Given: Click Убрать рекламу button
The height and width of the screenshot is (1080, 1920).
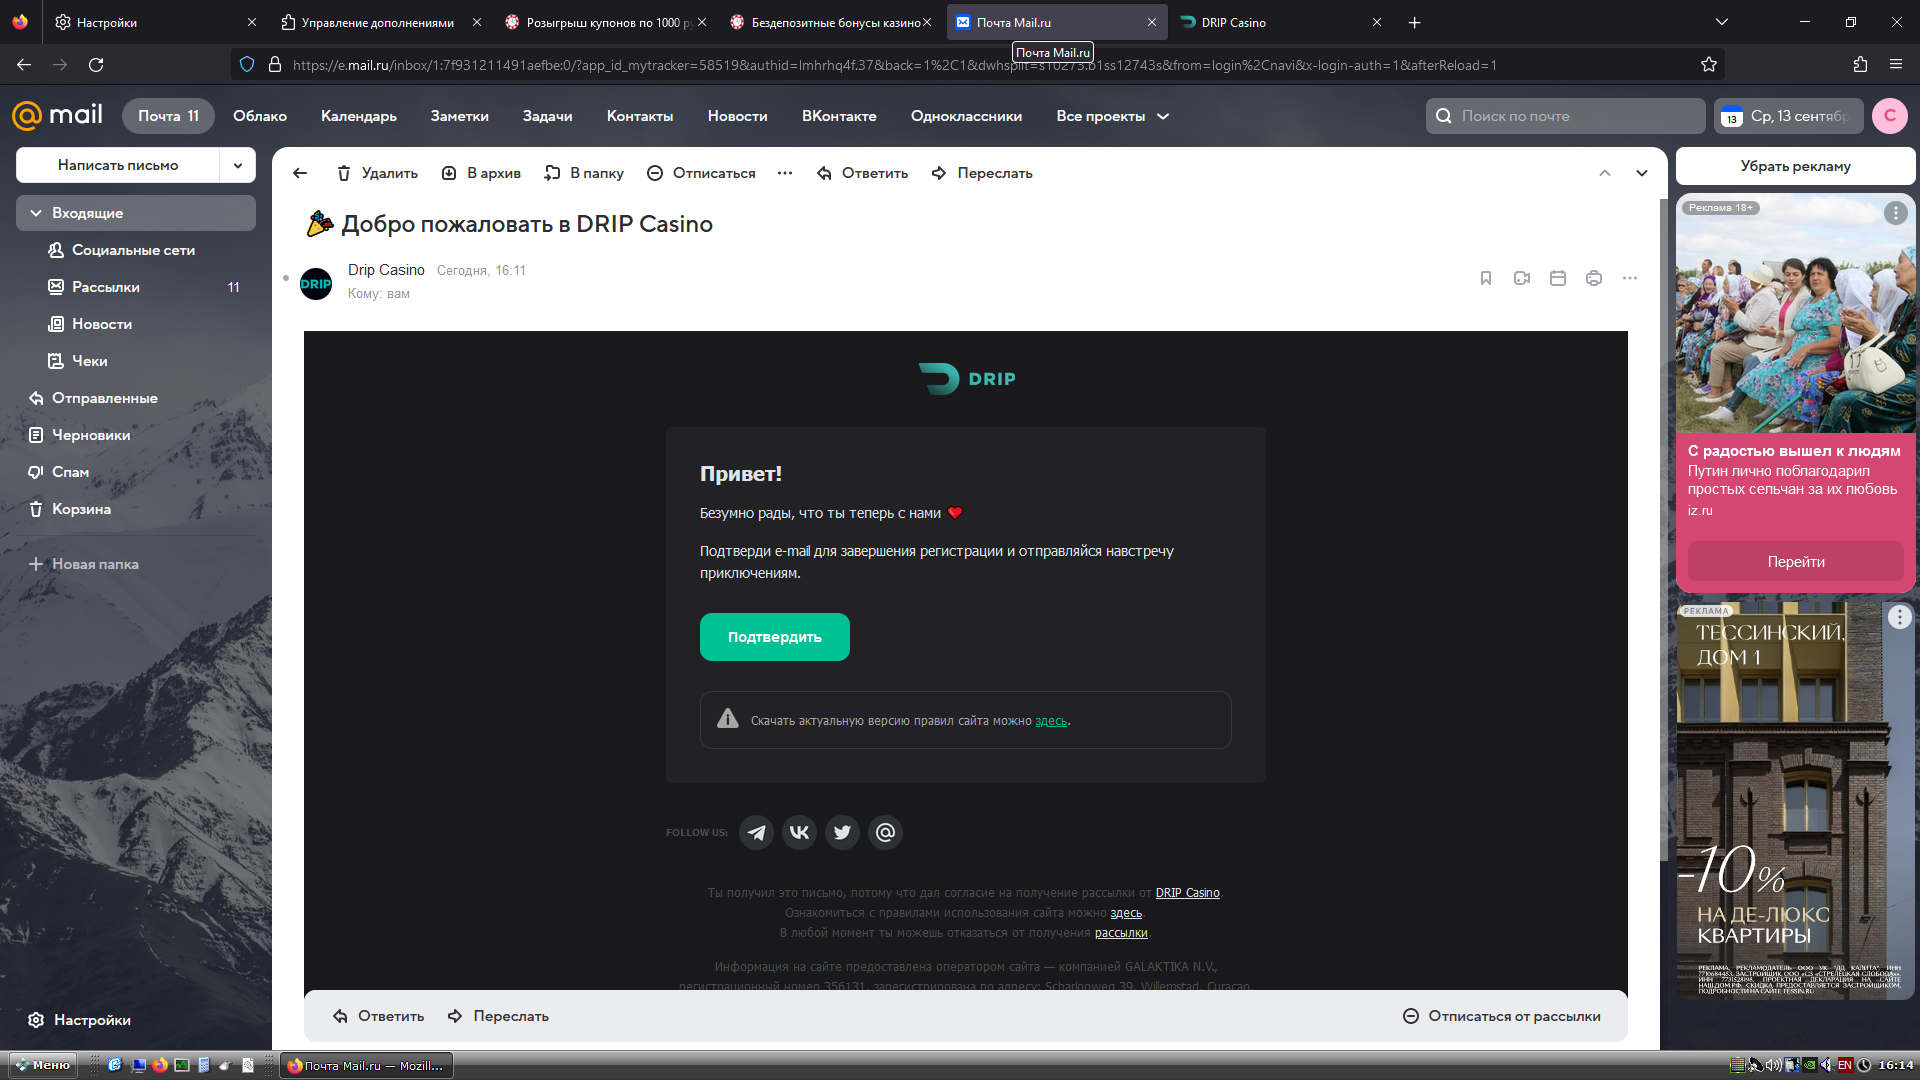Looking at the screenshot, I should point(1795,166).
